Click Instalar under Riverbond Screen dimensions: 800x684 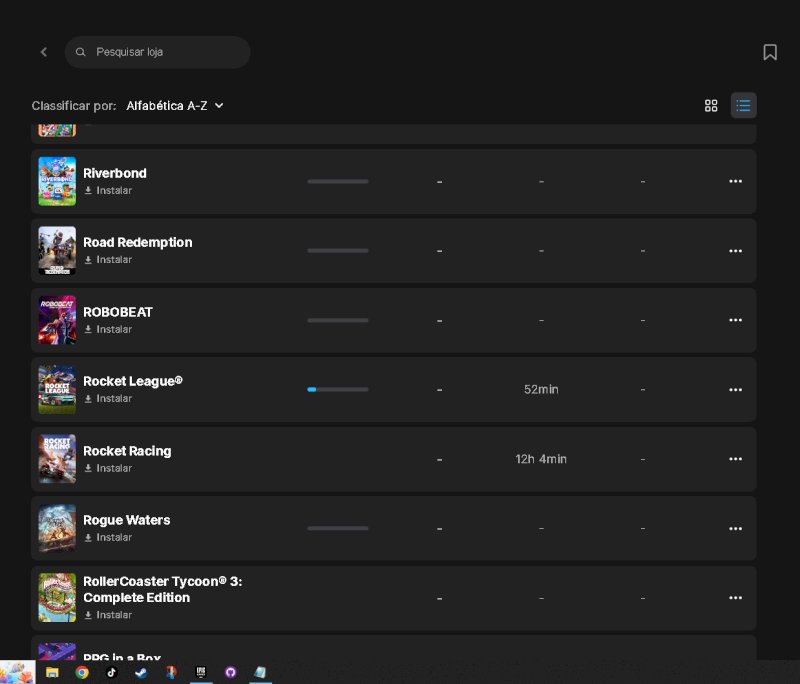coord(108,190)
